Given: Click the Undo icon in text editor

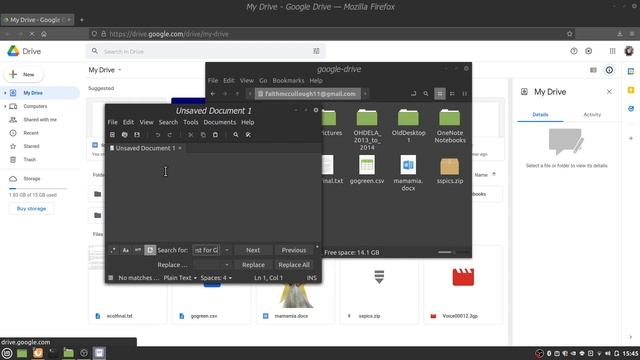Looking at the screenshot, I should pos(158,135).
